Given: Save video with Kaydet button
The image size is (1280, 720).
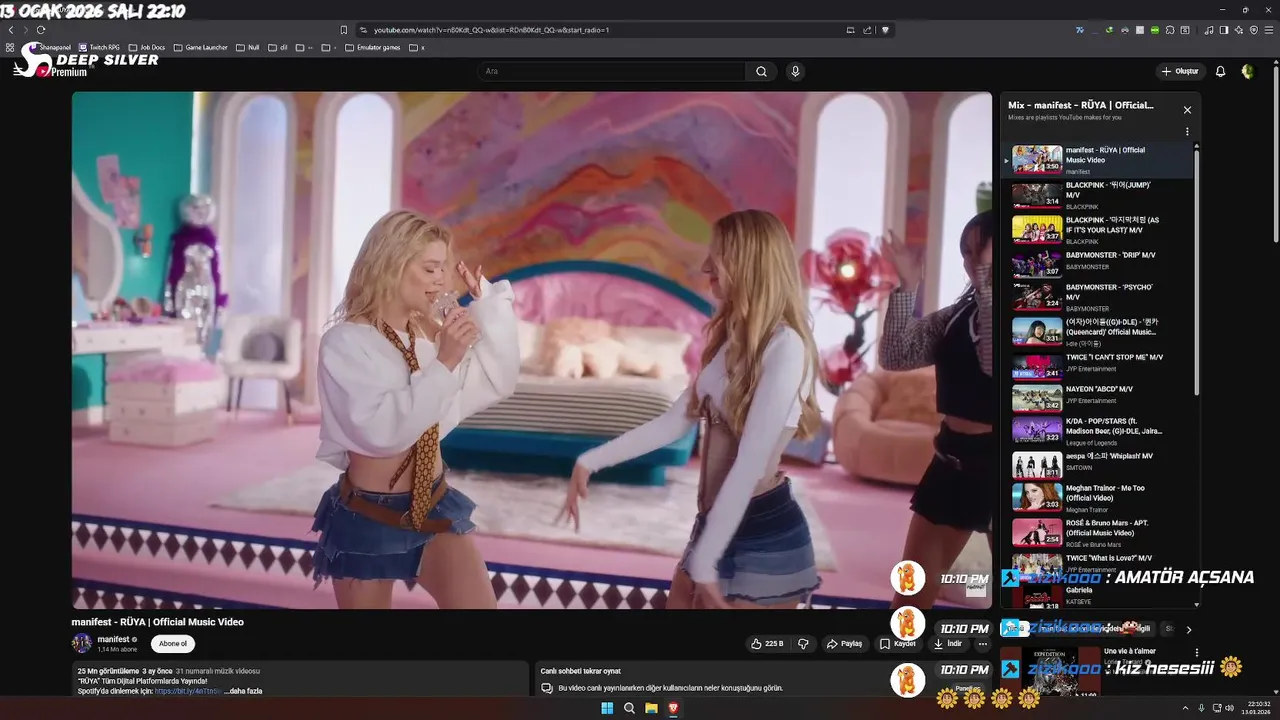Looking at the screenshot, I should coord(898,644).
